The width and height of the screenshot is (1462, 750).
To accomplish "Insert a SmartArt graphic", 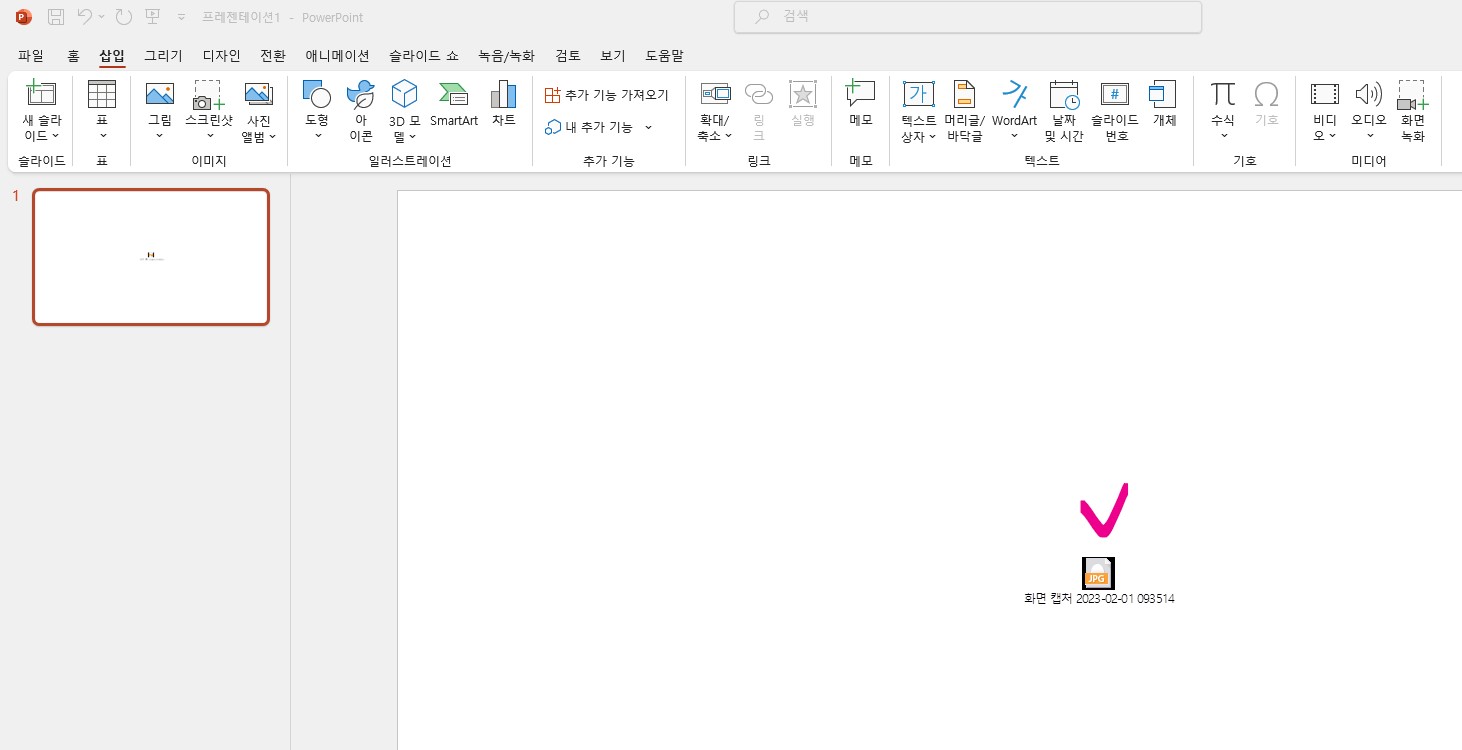I will 453,105.
